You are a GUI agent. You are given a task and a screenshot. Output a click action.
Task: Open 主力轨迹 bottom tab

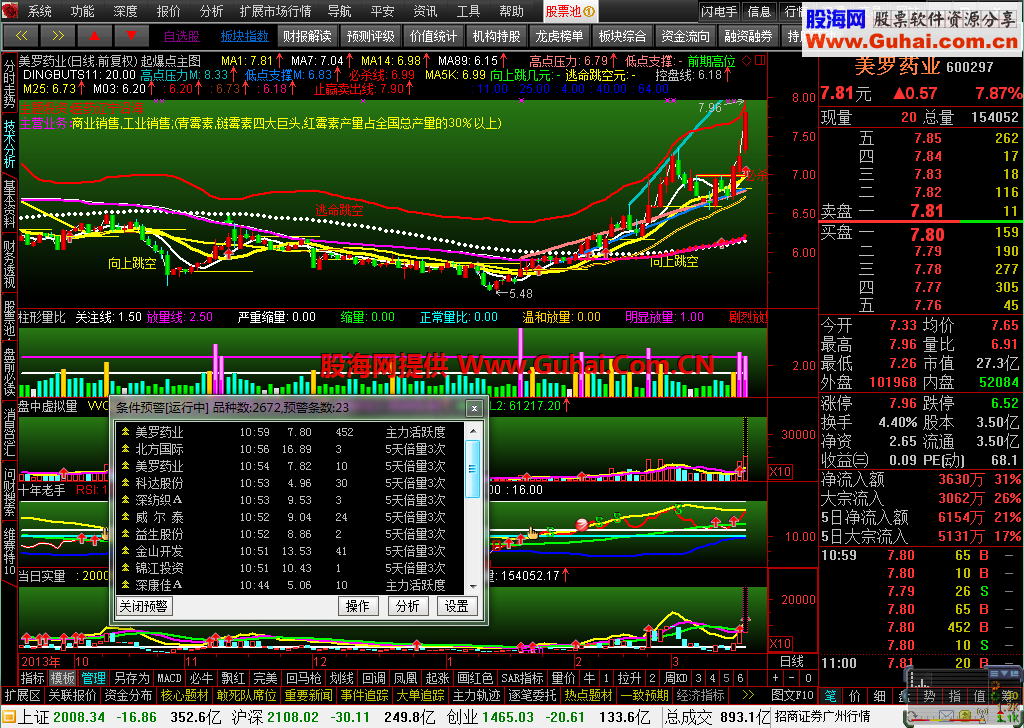tap(477, 695)
